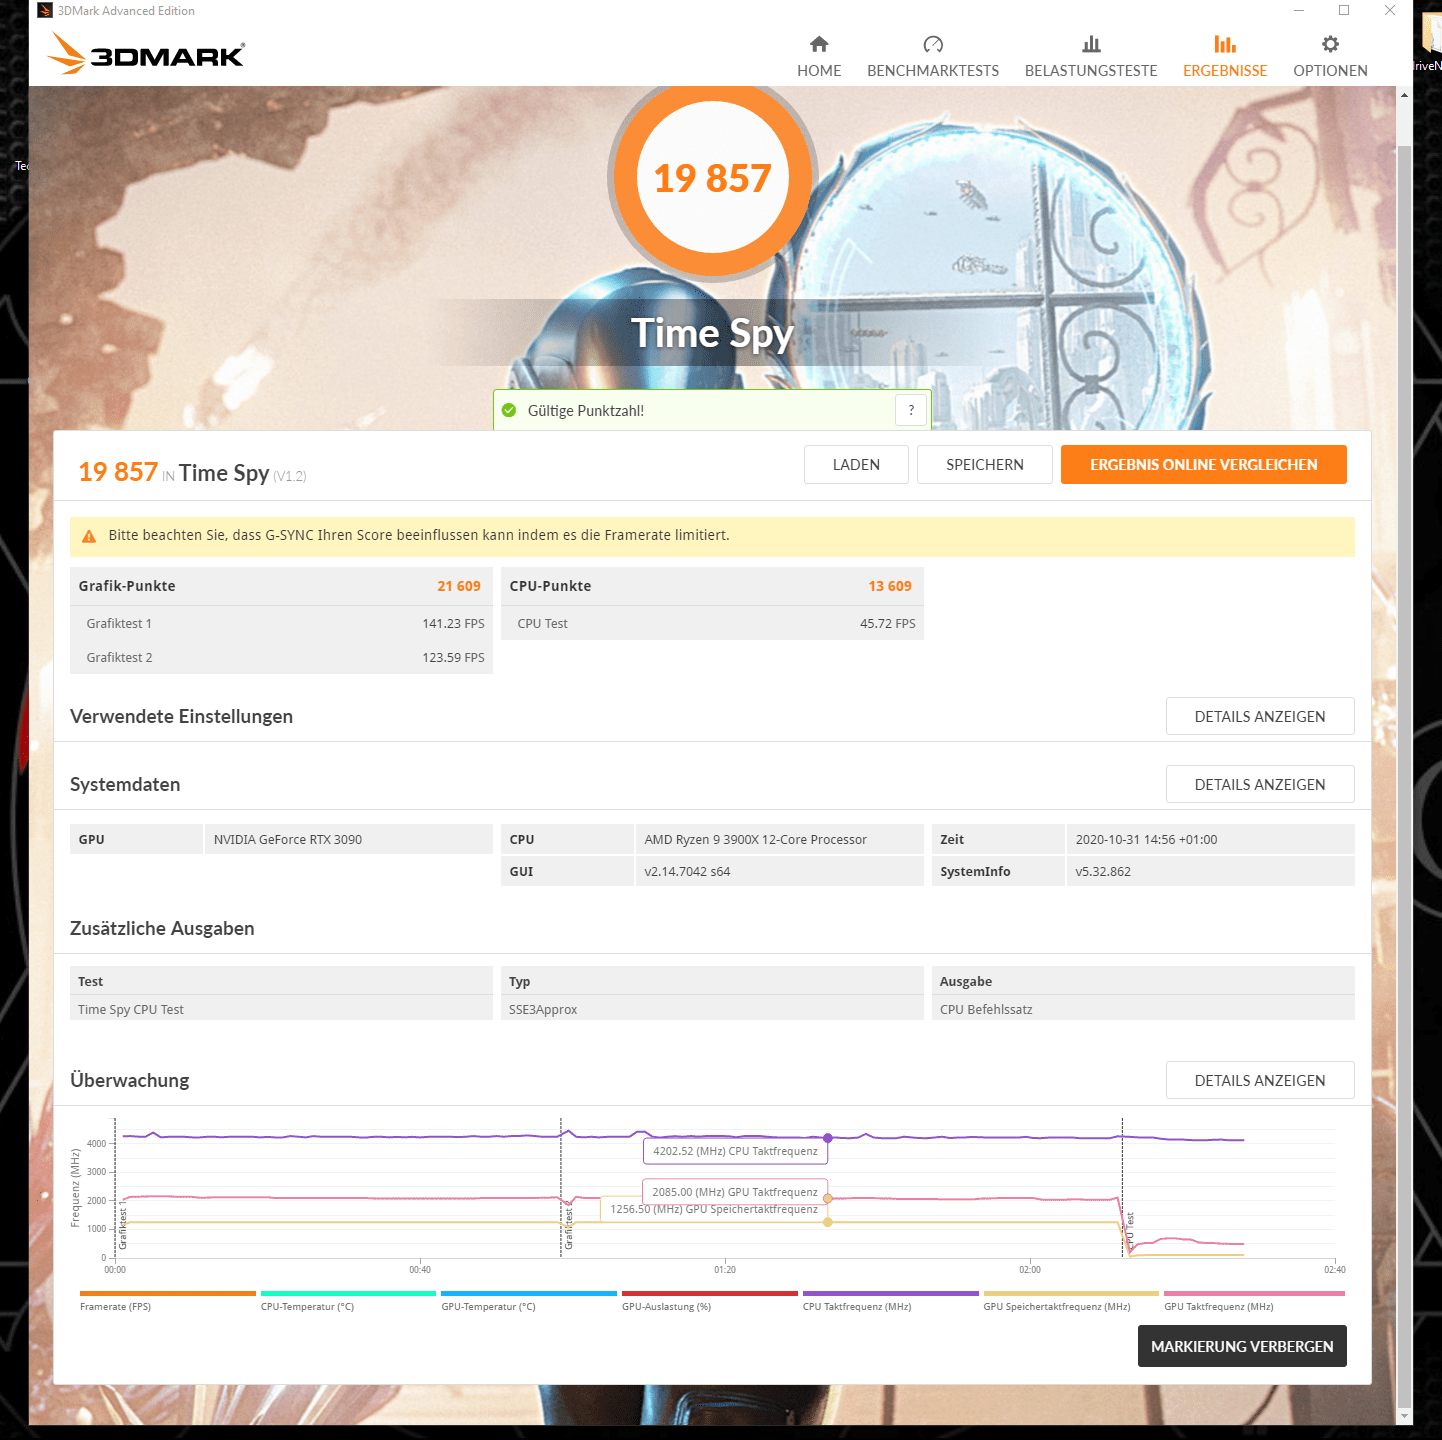Click the SSE3Approx cell

pyautogui.click(x=712, y=1009)
